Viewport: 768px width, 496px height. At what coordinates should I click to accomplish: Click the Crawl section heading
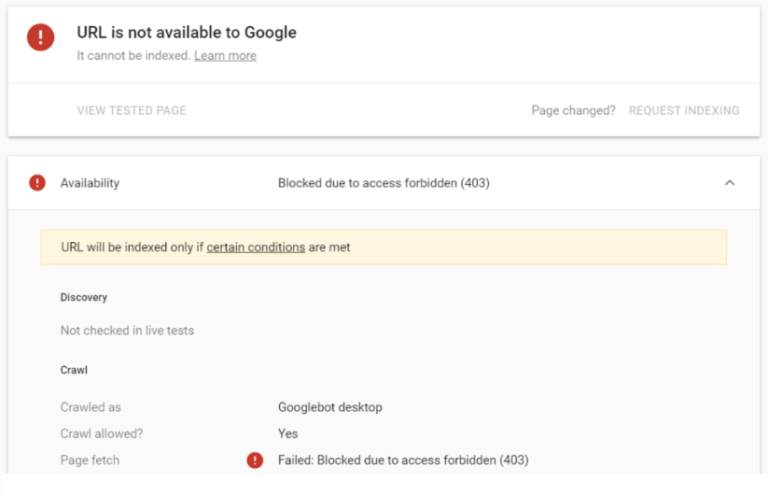[74, 370]
